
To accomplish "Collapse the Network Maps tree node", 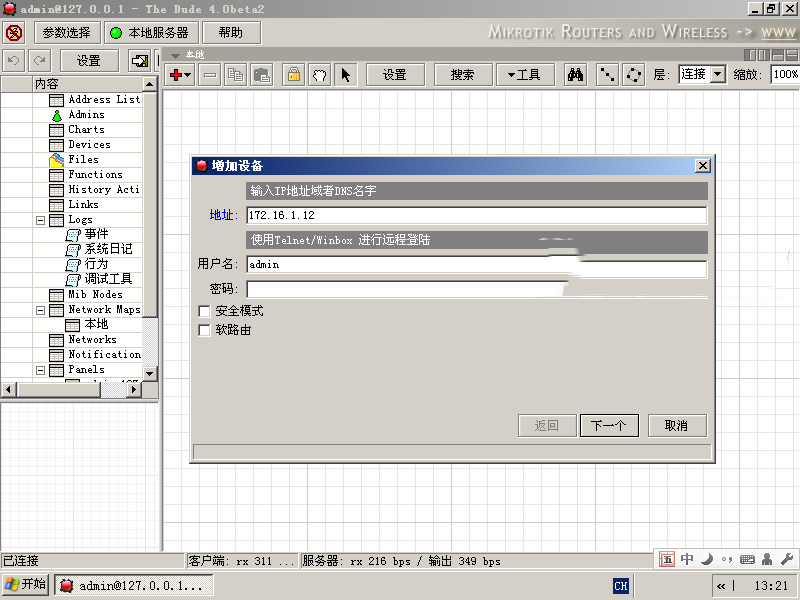I will [40, 310].
